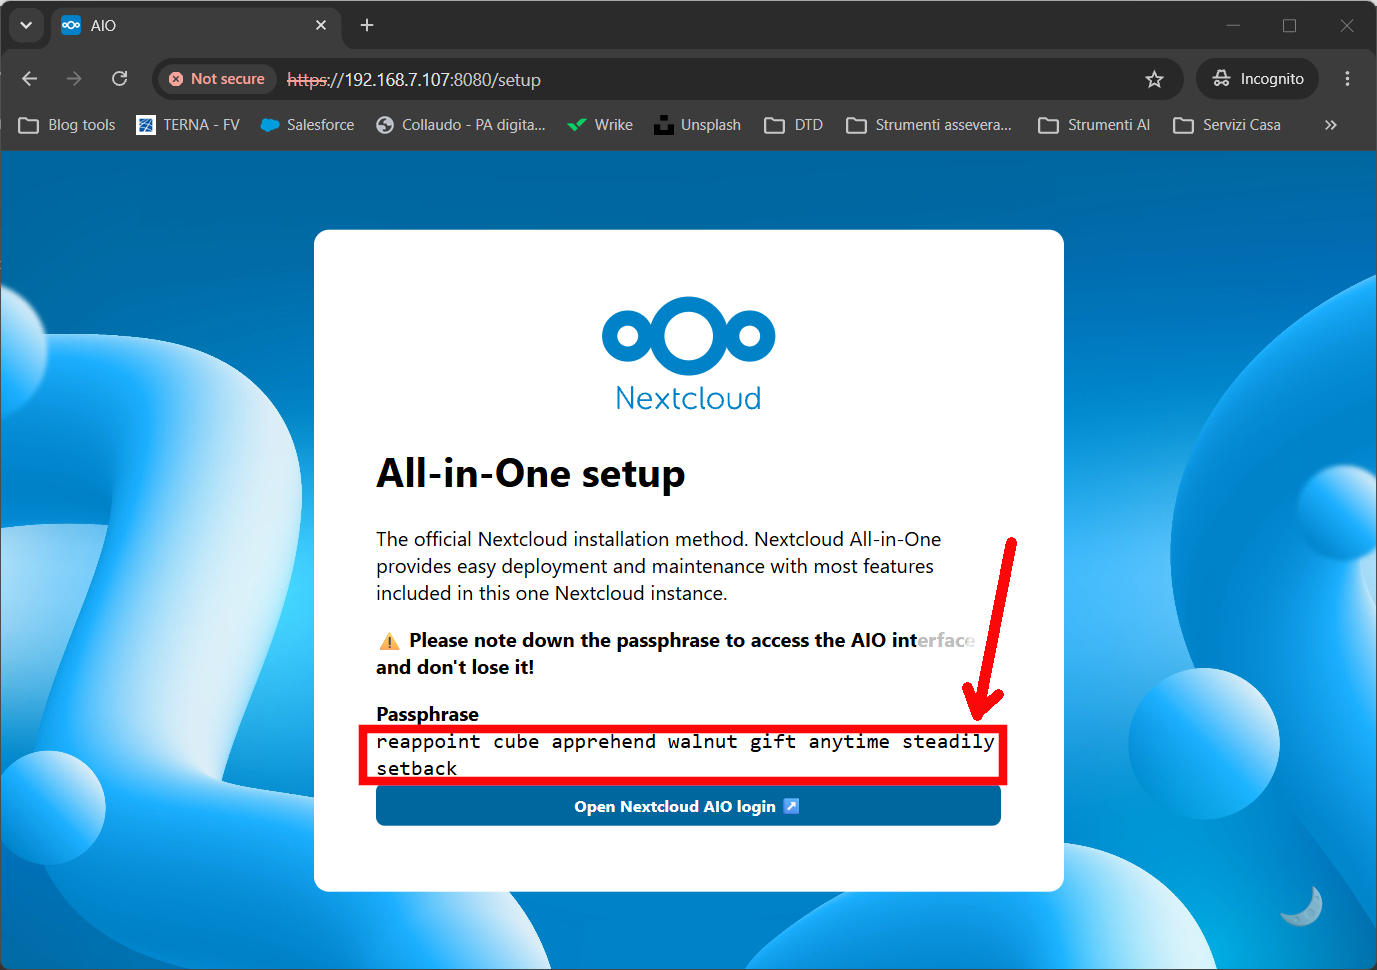Click the Salesforce cloud icon
Screen dimensions: 1377x970
270,125
